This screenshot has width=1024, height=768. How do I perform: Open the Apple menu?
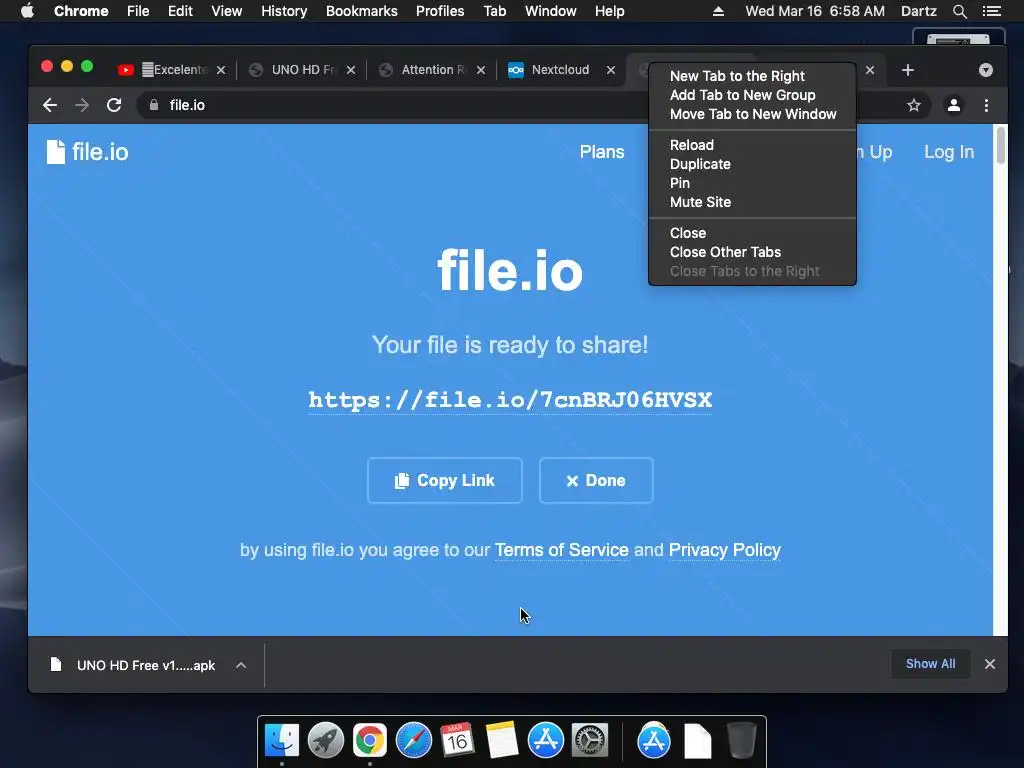click(x=27, y=11)
